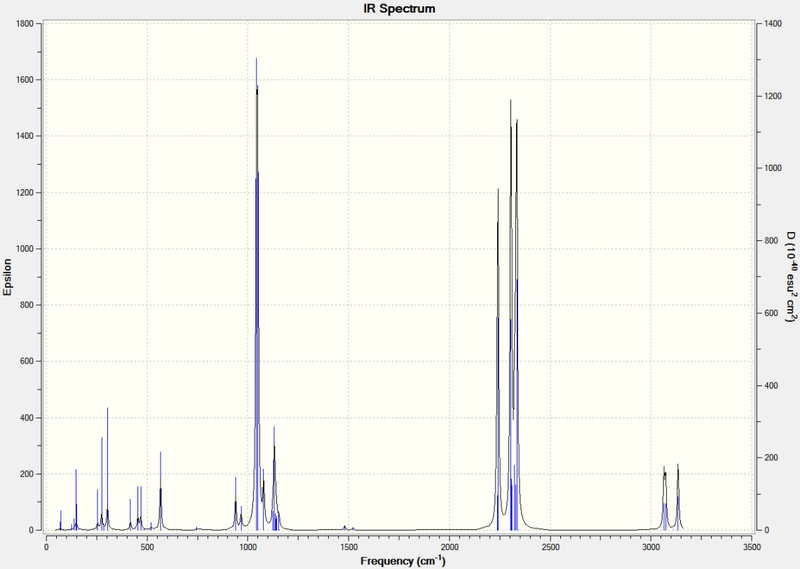The width and height of the screenshot is (800, 569).
Task: Click the 1000 tick on right D axis
Action: pos(773,168)
